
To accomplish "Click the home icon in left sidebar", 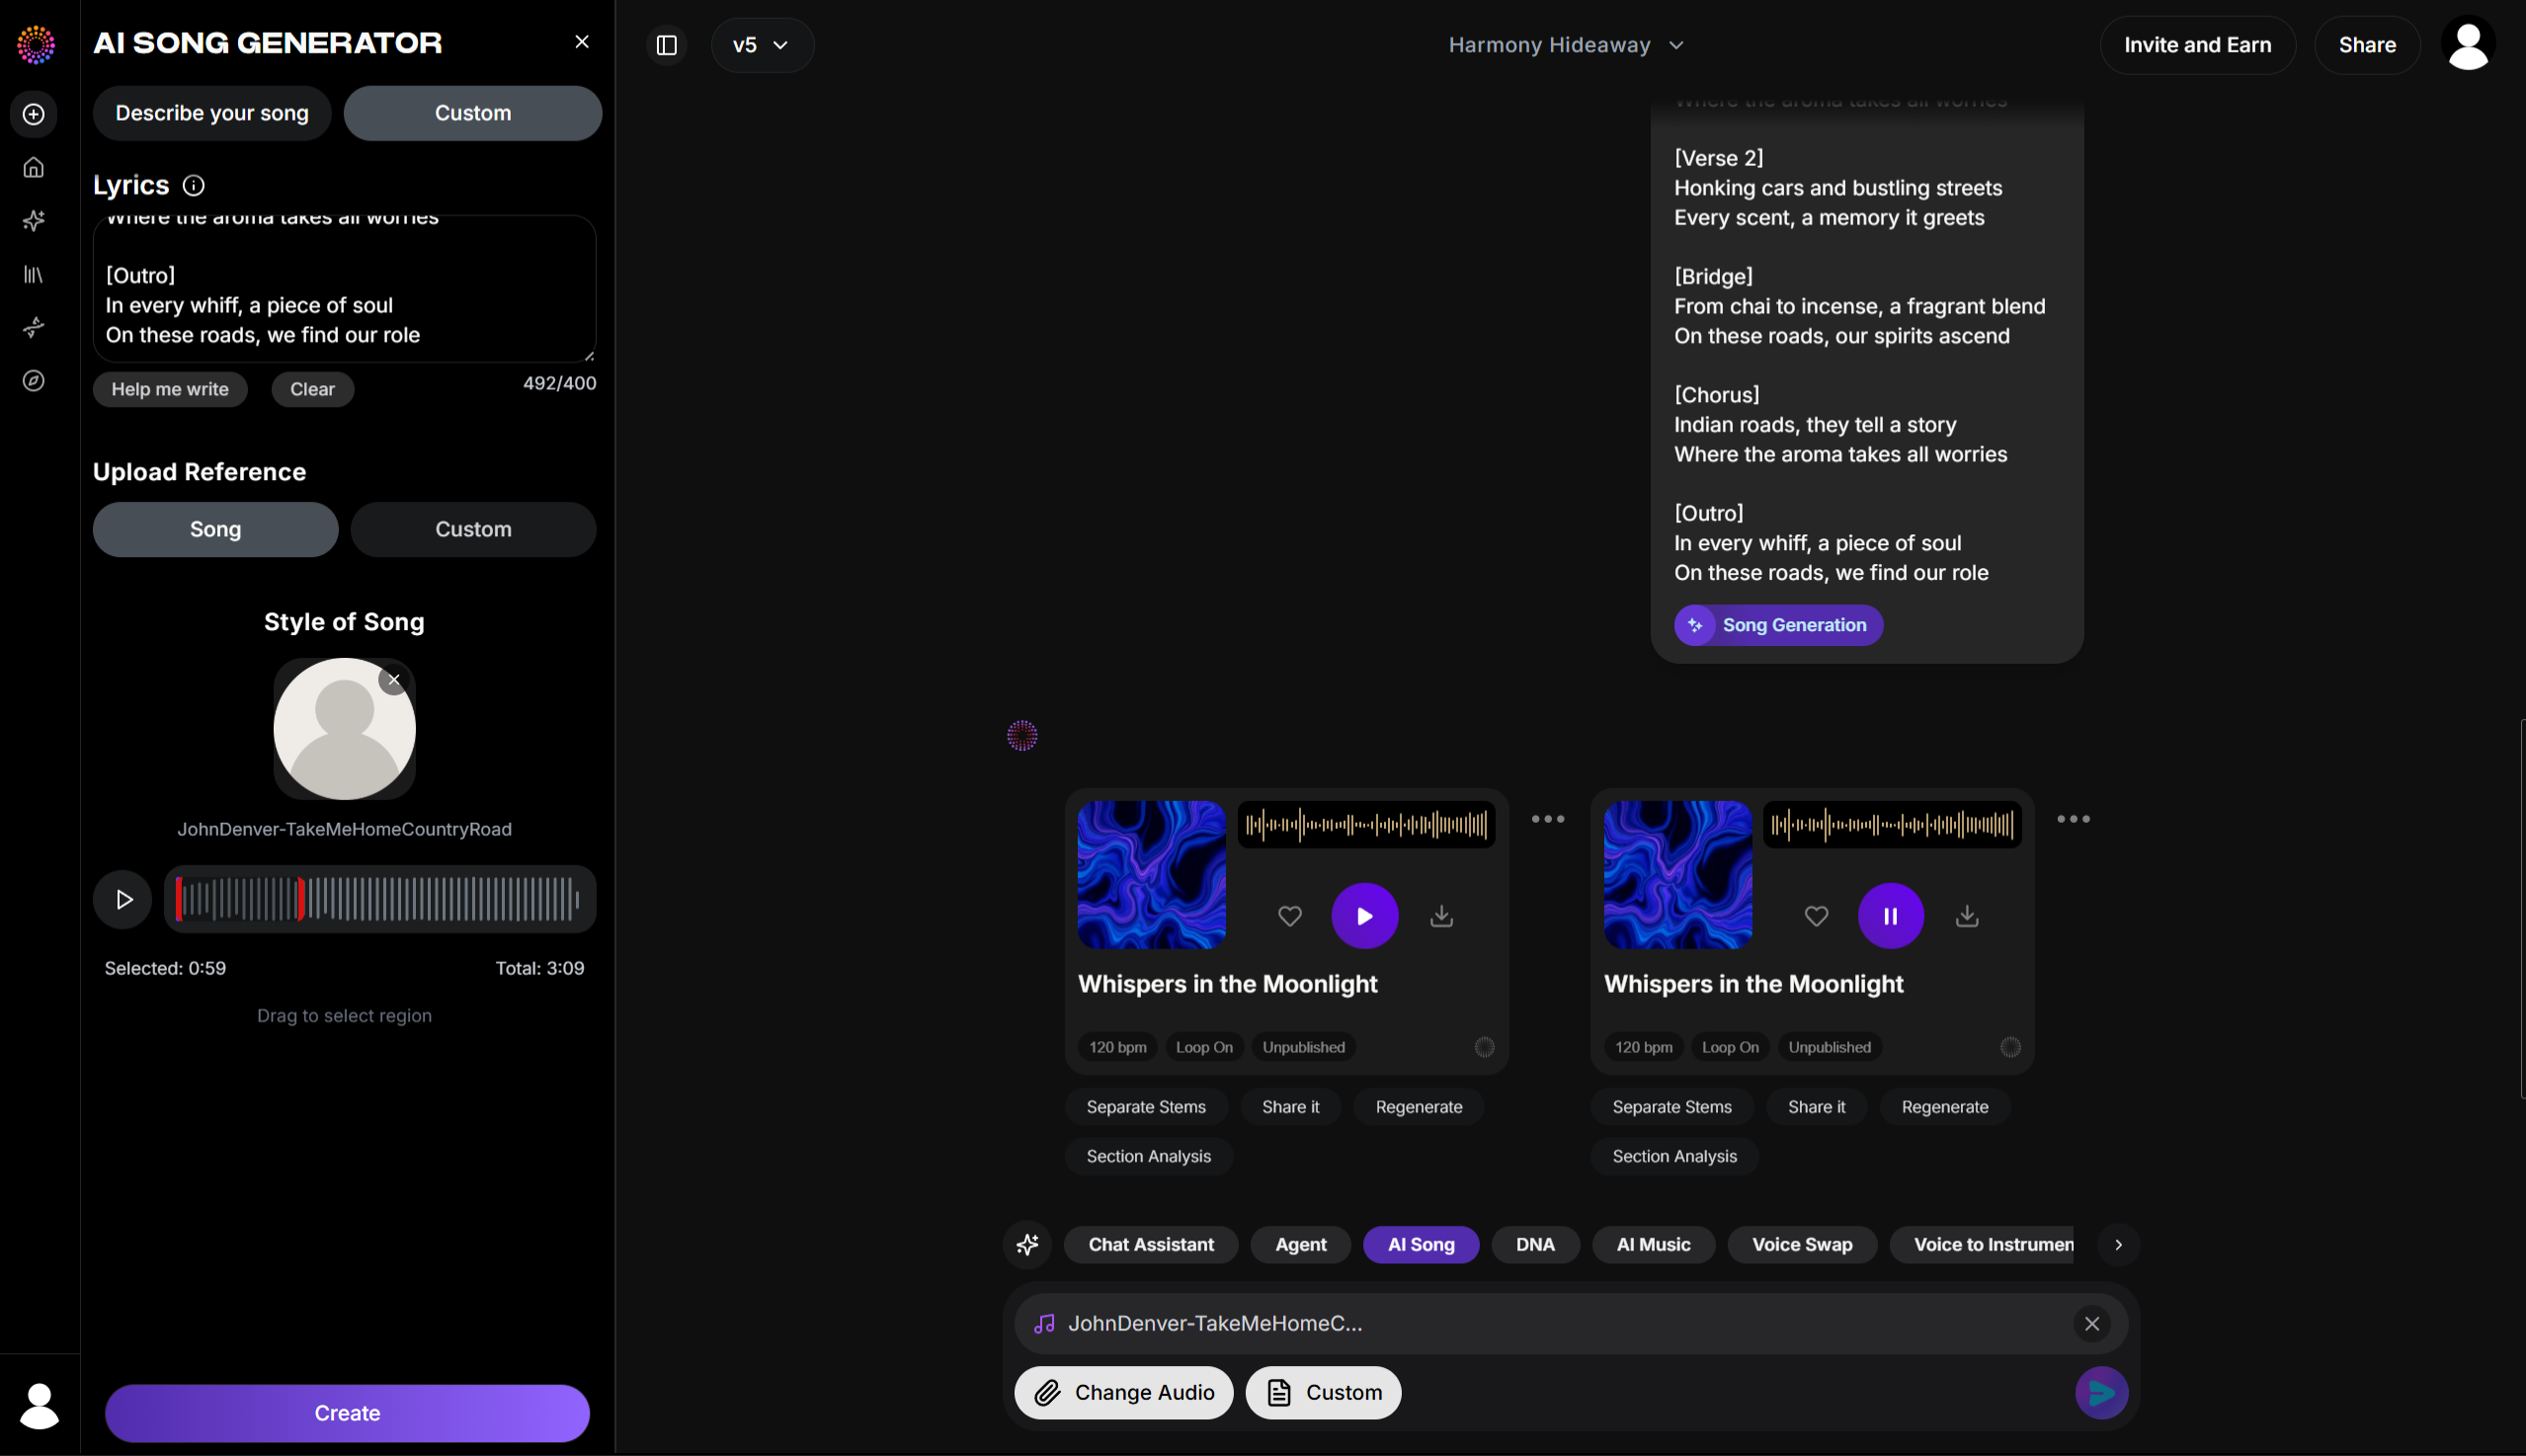I will click(34, 167).
